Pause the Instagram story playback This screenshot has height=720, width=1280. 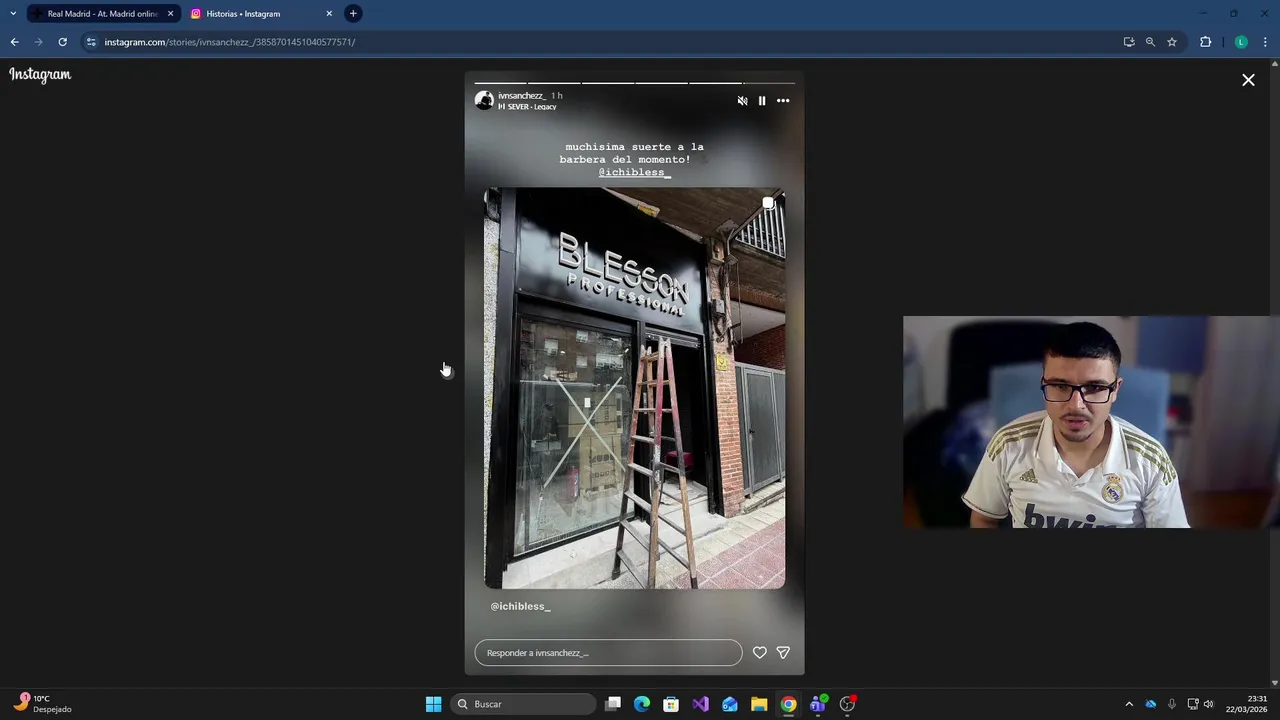point(762,101)
